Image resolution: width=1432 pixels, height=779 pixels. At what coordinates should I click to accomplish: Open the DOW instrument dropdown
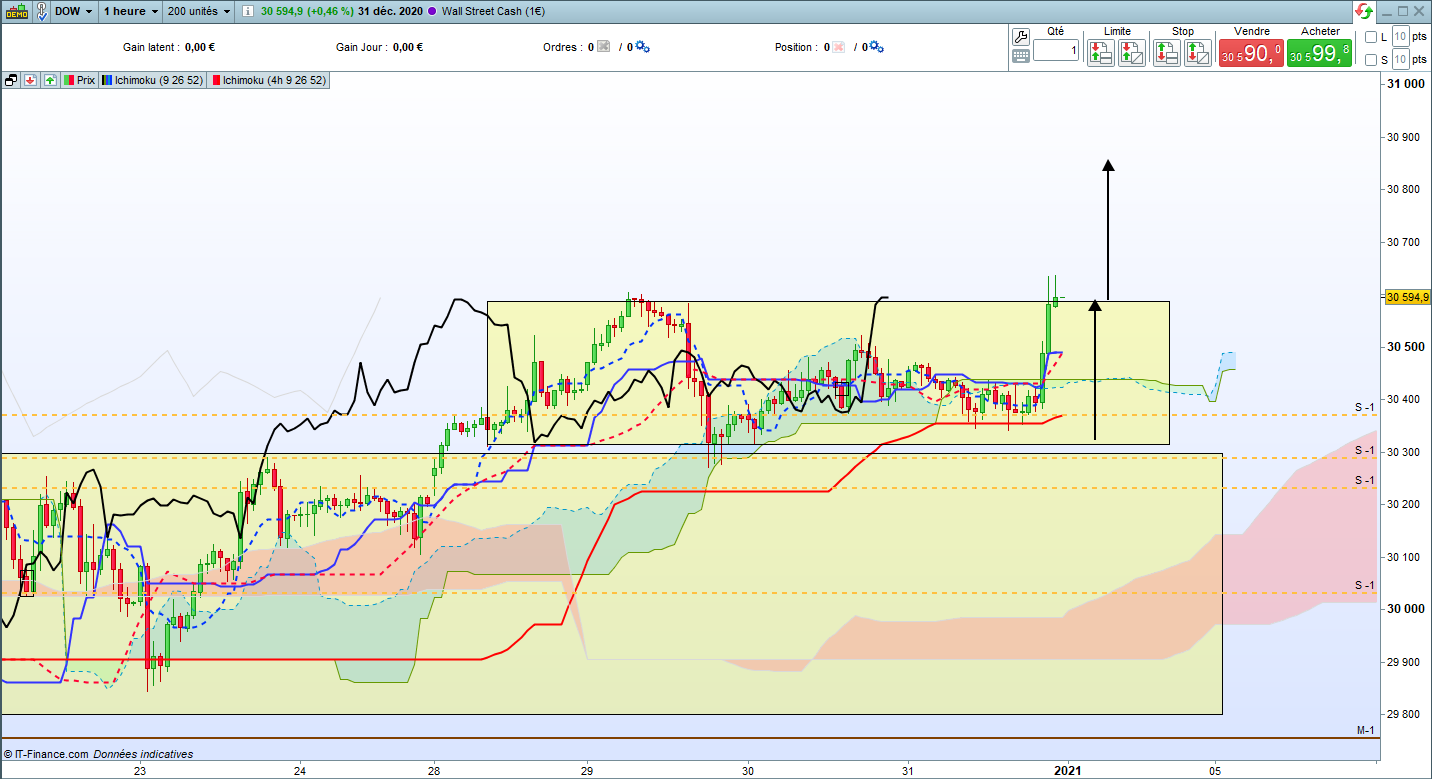tap(74, 11)
